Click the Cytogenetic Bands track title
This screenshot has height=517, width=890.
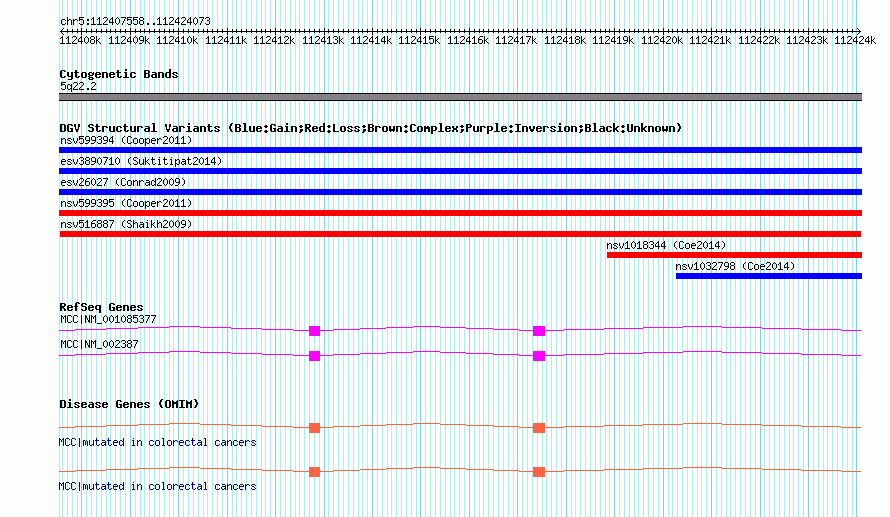coord(119,74)
